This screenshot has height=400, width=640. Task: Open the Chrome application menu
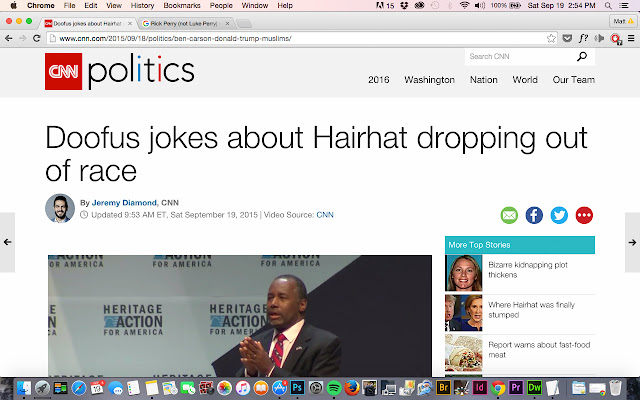[x=40, y=5]
